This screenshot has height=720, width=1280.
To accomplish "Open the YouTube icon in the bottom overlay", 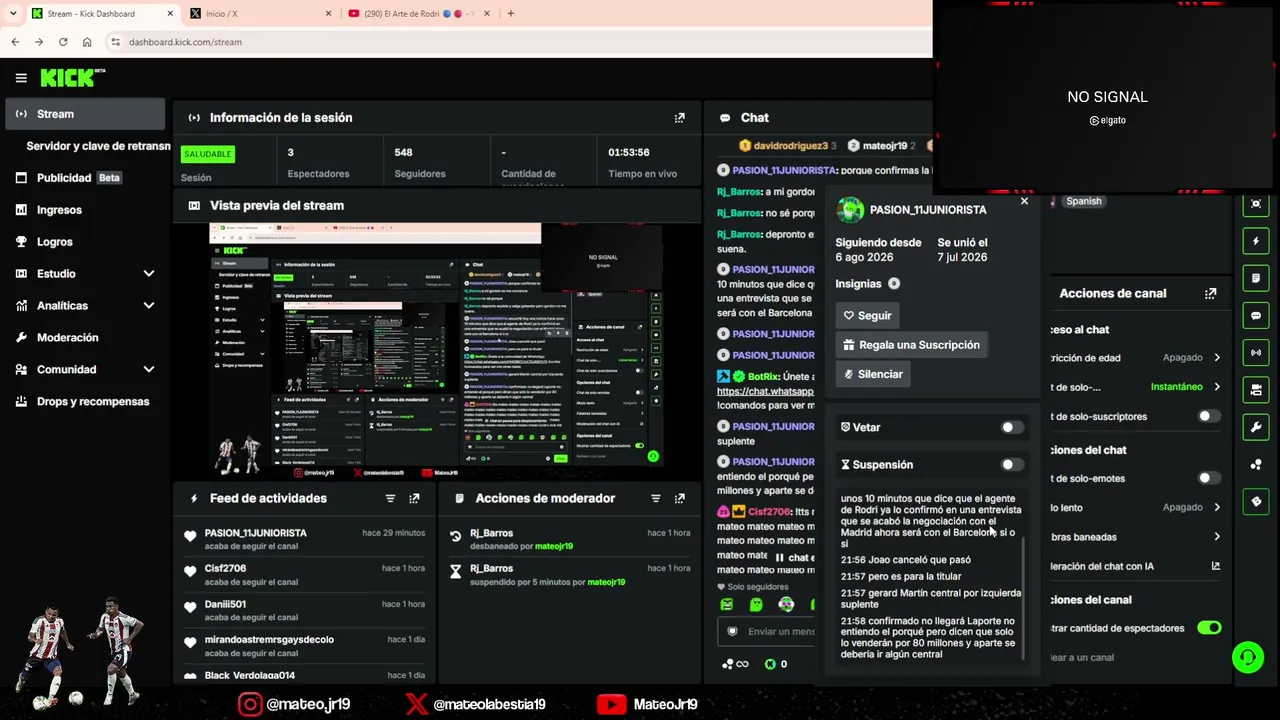I will coord(611,704).
